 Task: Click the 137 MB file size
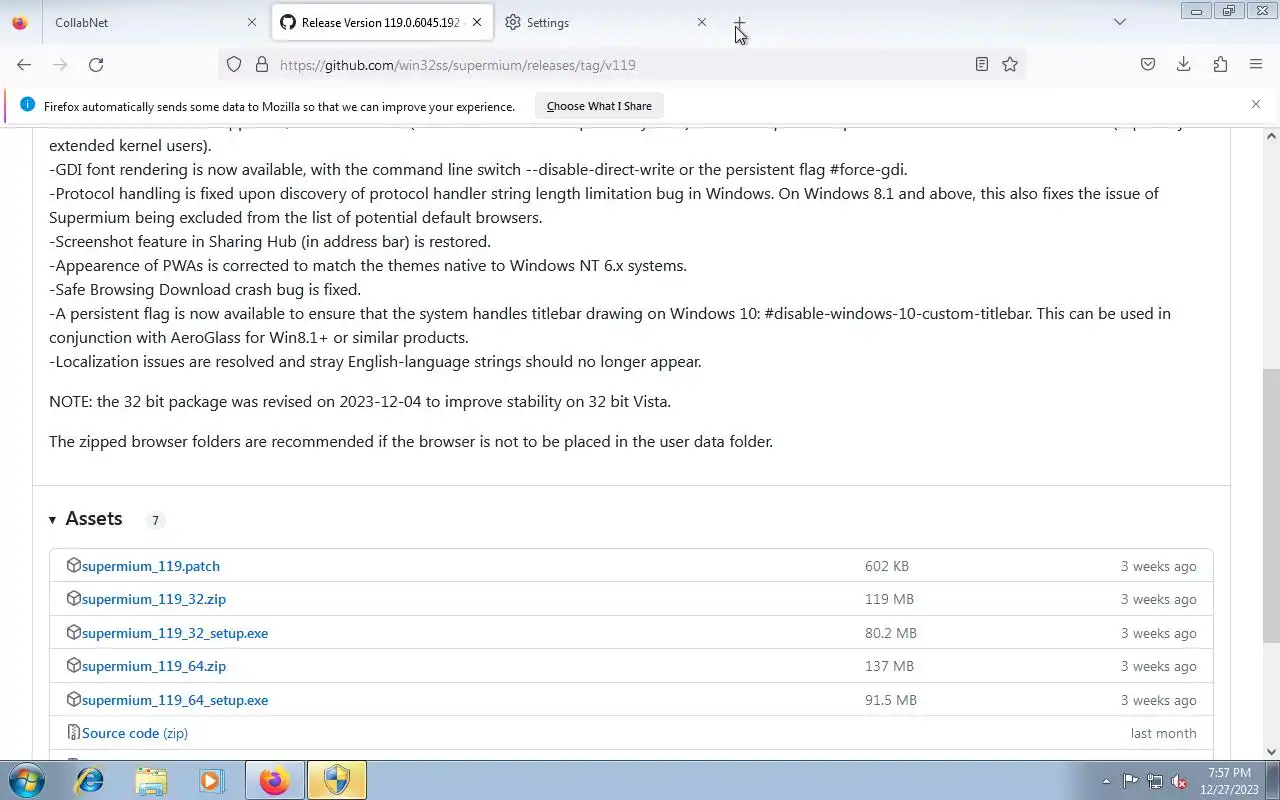coord(889,666)
